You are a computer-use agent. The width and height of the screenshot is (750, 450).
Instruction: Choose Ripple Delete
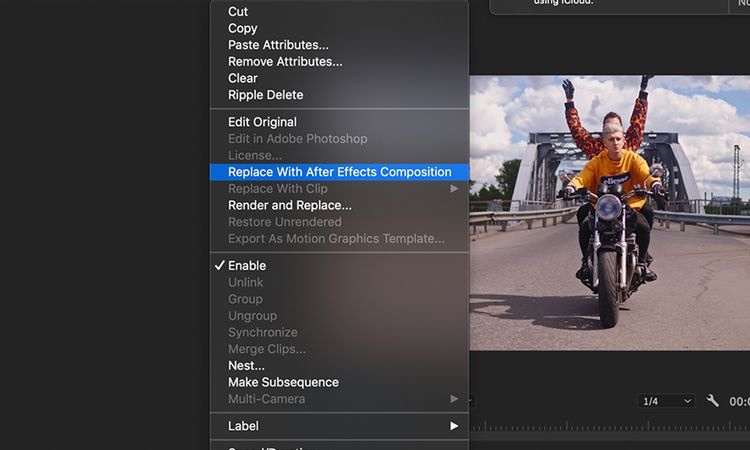tap(265, 95)
